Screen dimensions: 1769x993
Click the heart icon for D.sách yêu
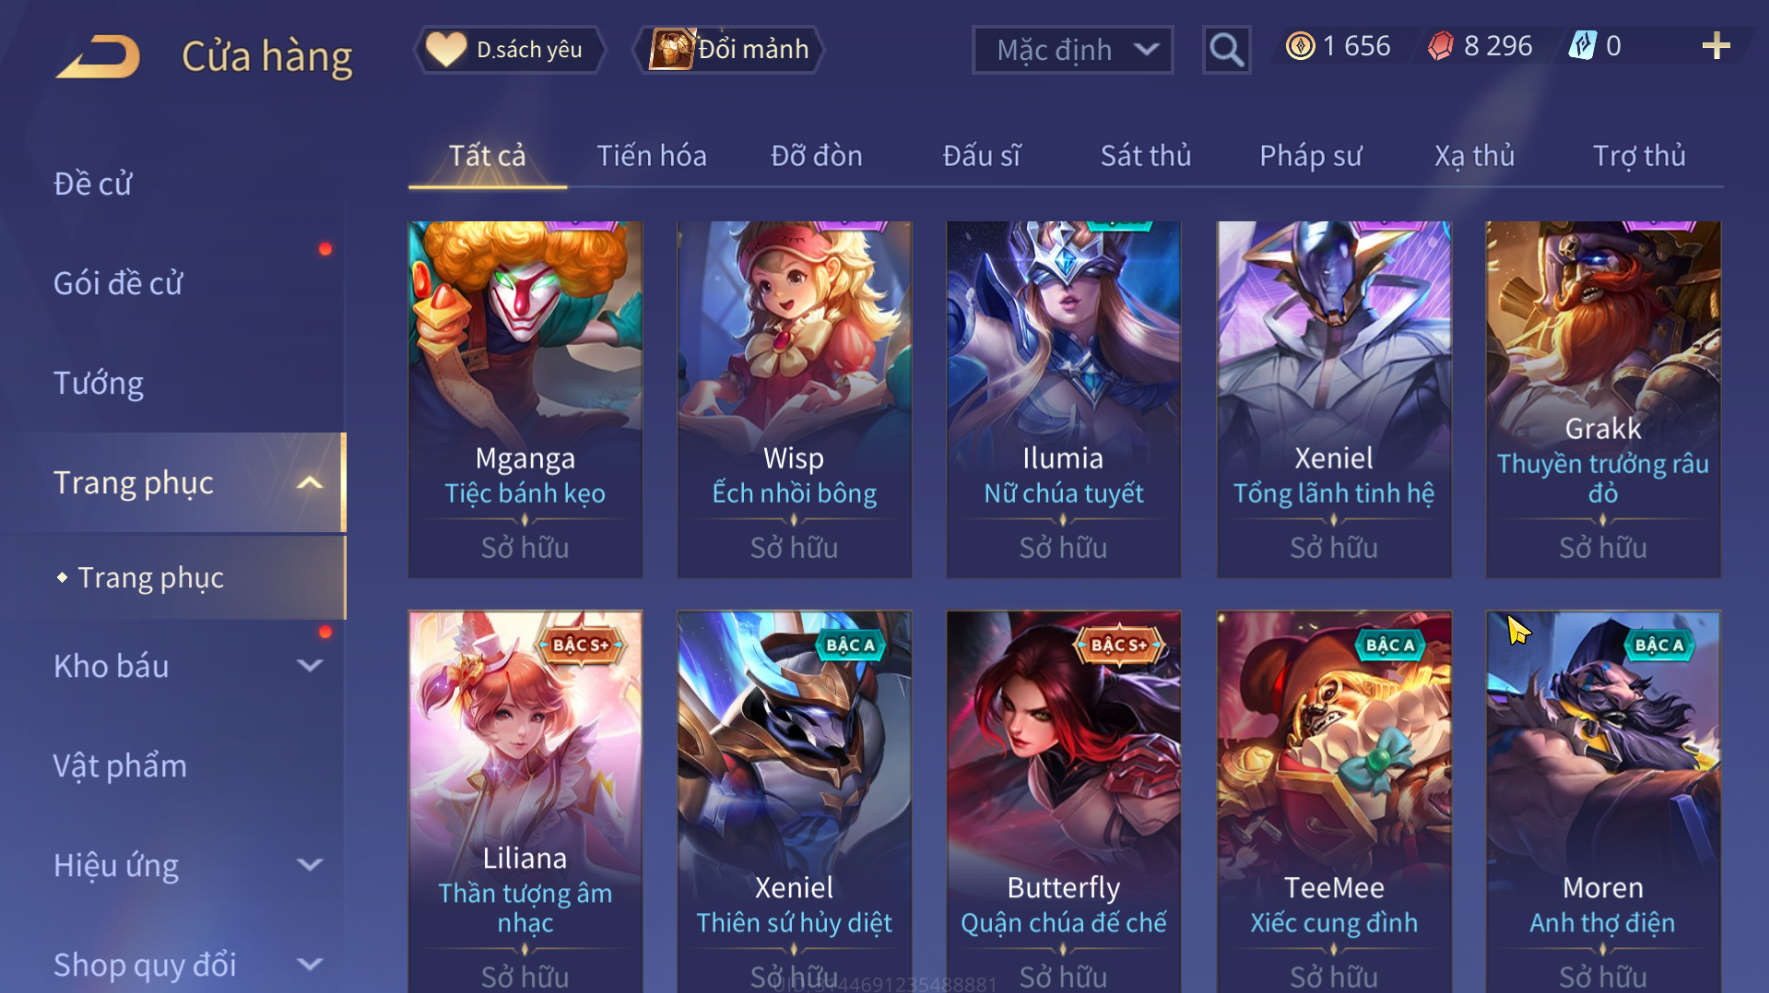tap(446, 49)
